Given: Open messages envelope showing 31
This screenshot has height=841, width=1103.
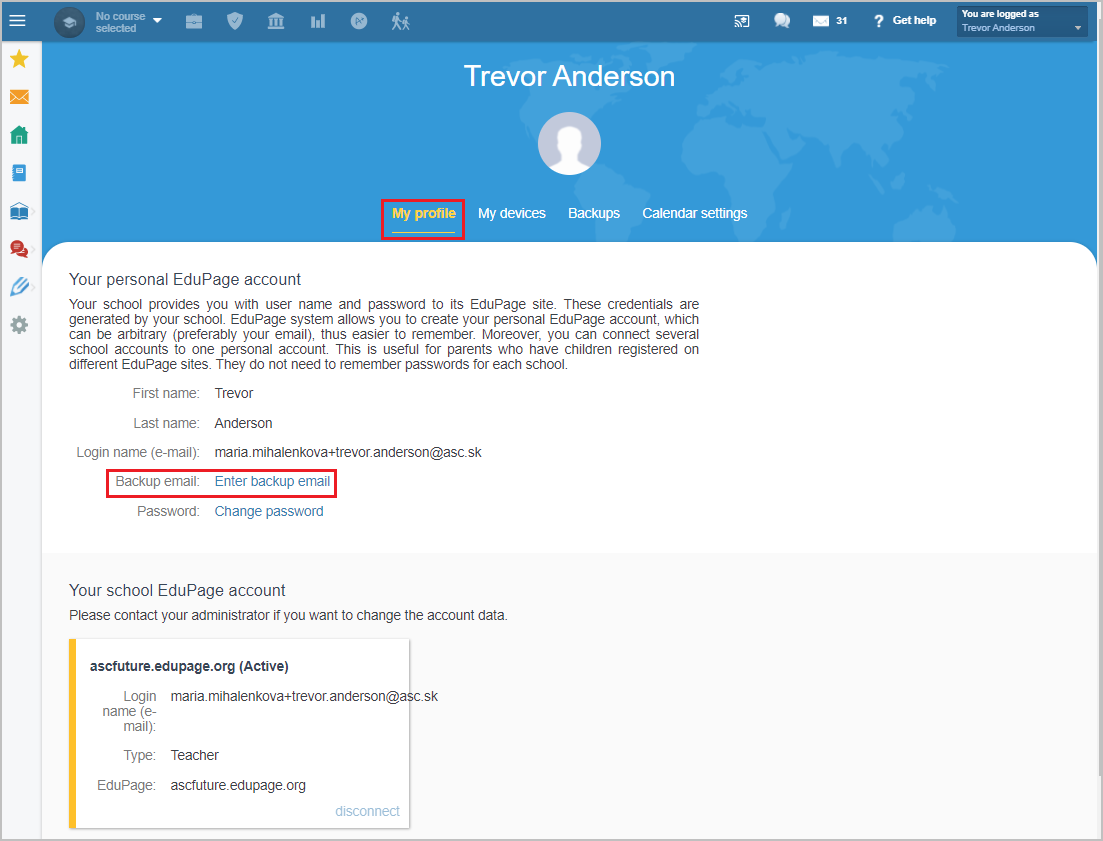Looking at the screenshot, I should pyautogui.click(x=829, y=21).
